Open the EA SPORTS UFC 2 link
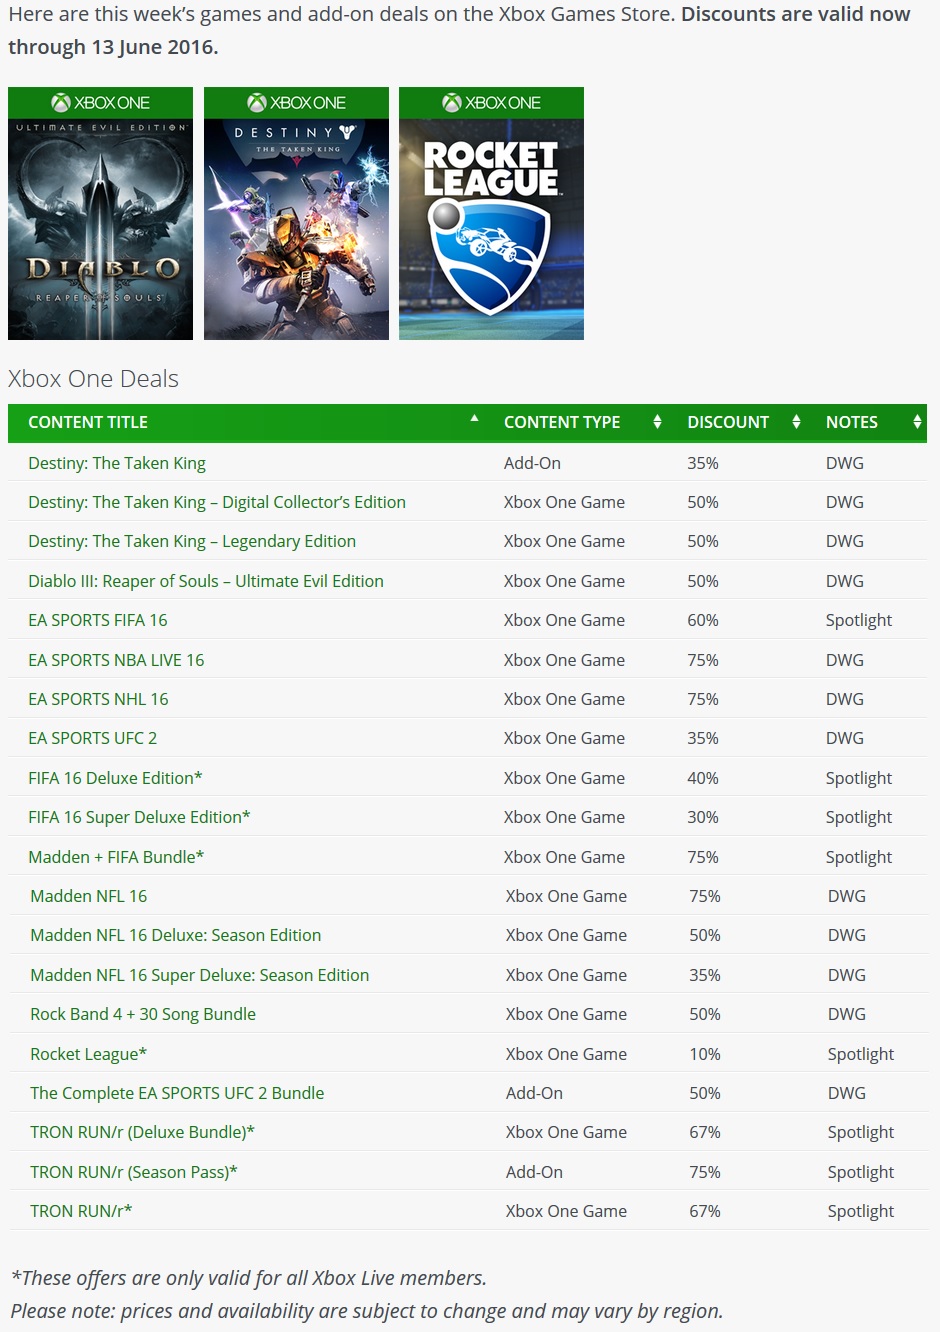This screenshot has height=1332, width=941. tap(93, 738)
